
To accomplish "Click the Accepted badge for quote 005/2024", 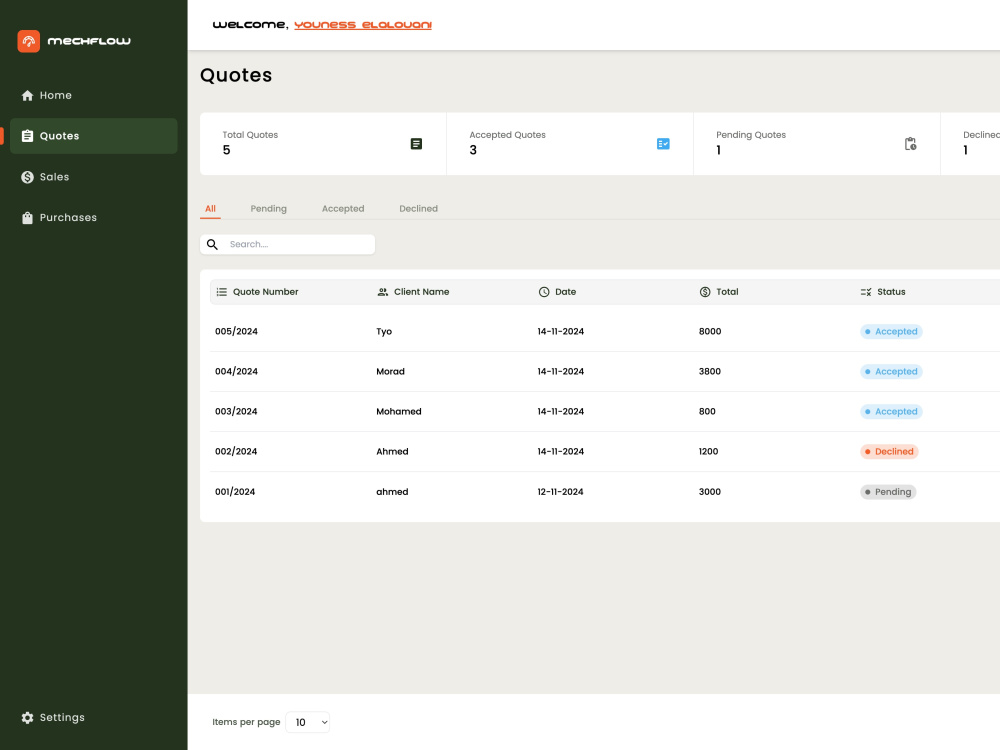I will point(891,332).
